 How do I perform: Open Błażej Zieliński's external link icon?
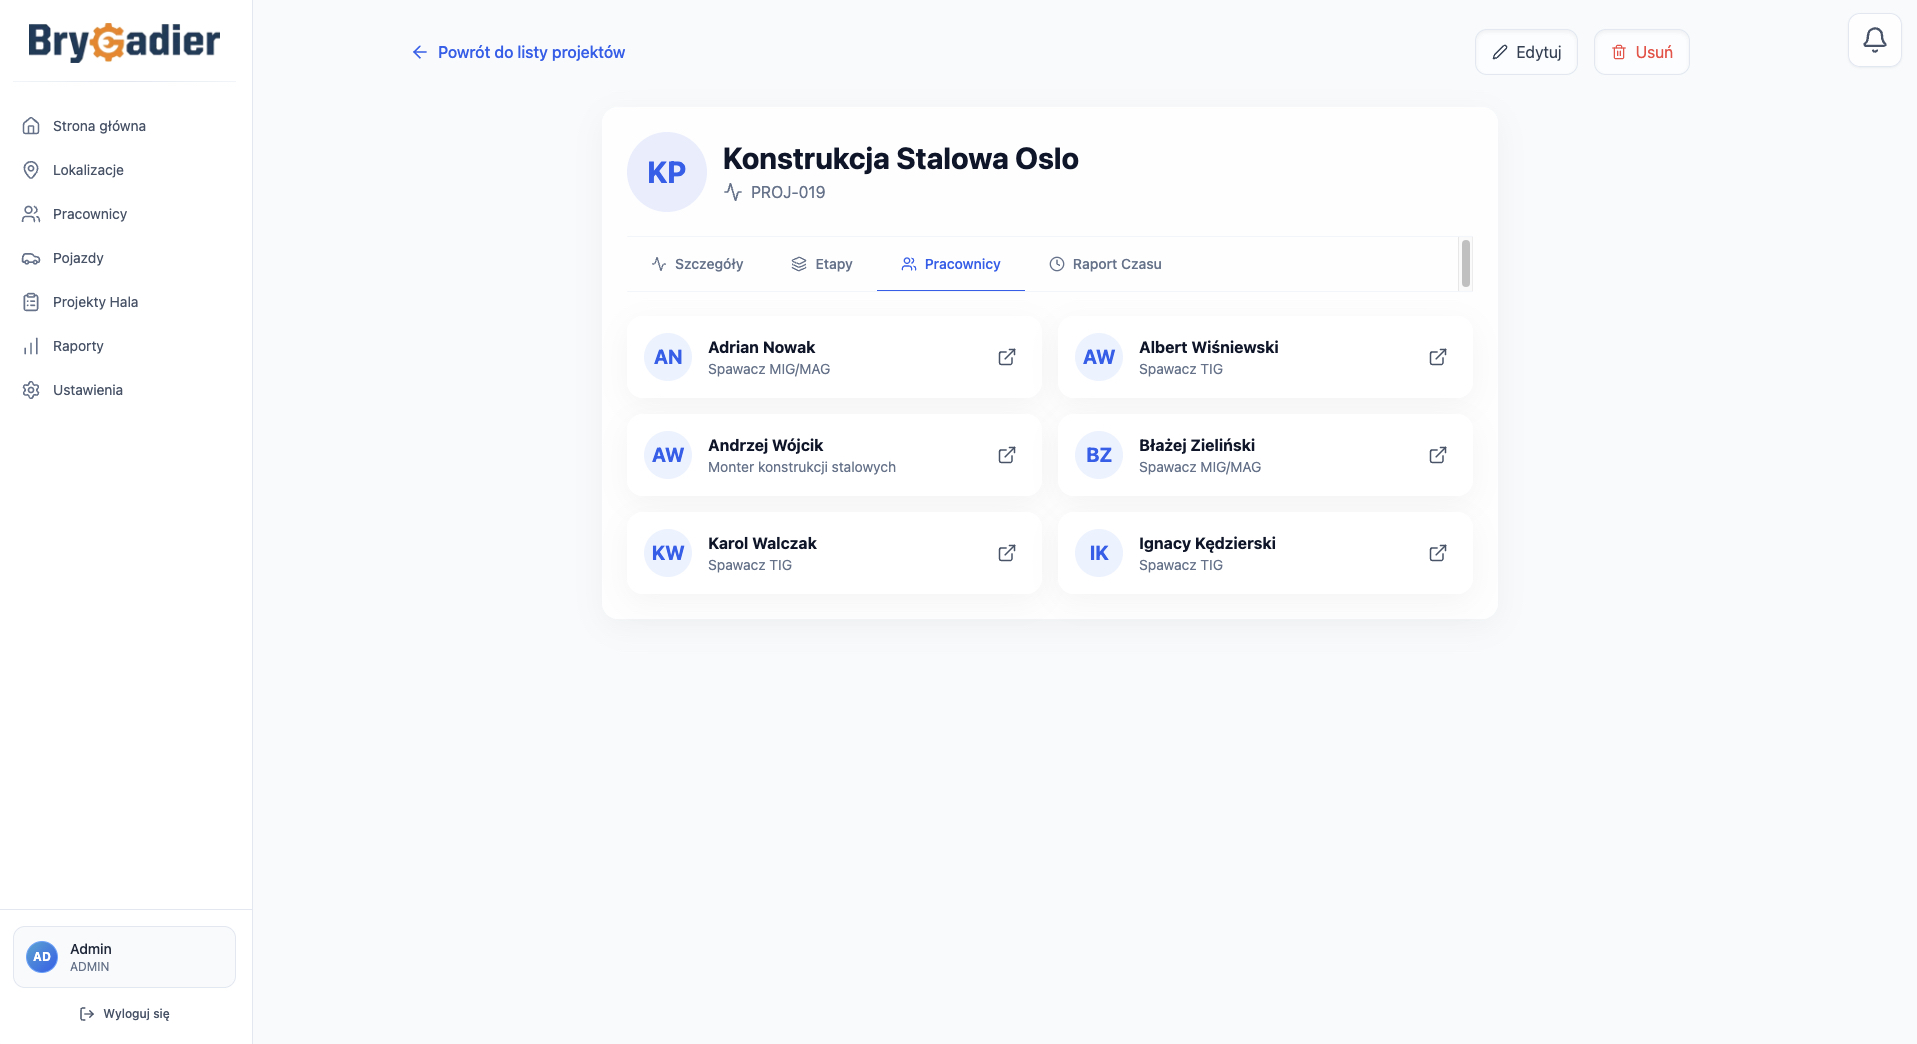1438,455
